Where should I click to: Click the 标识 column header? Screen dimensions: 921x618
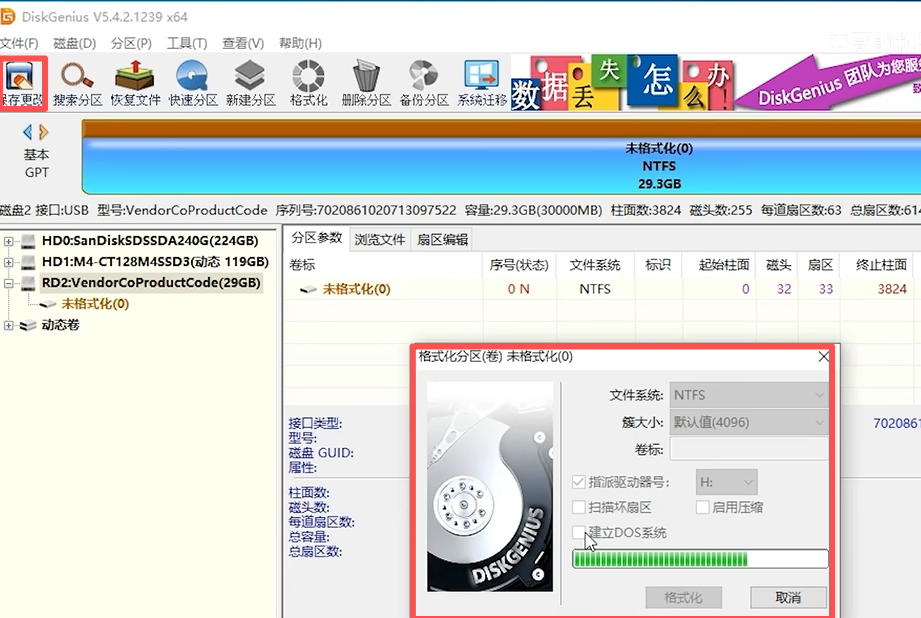pyautogui.click(x=658, y=266)
